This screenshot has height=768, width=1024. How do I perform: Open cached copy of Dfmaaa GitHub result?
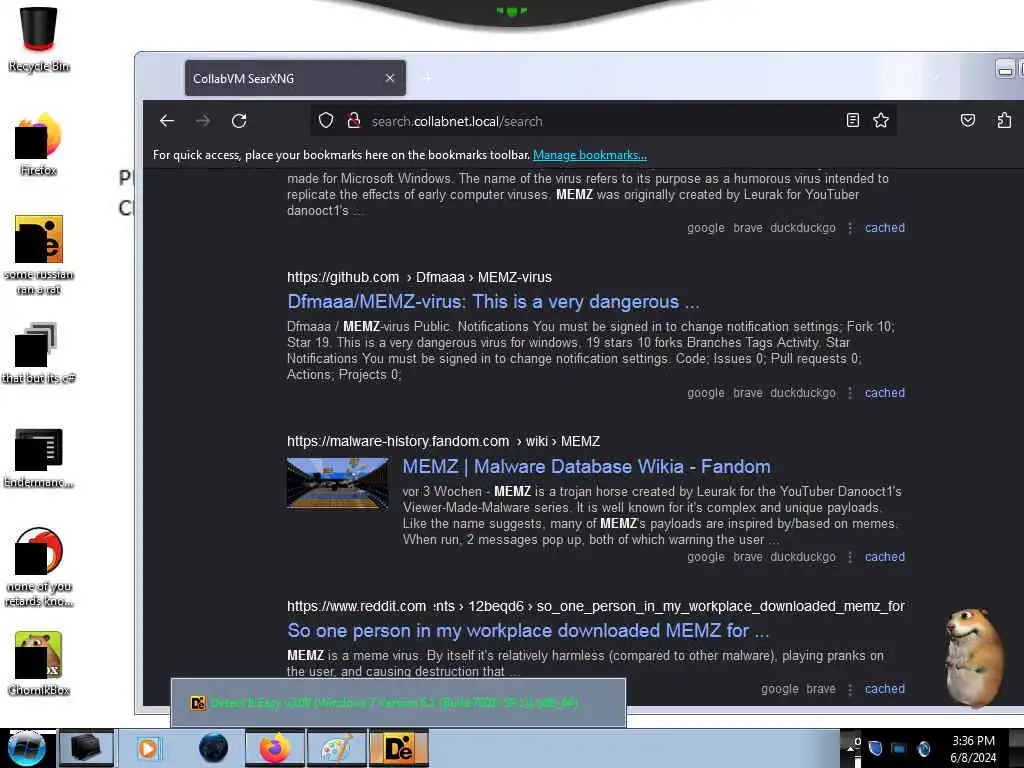tap(885, 392)
